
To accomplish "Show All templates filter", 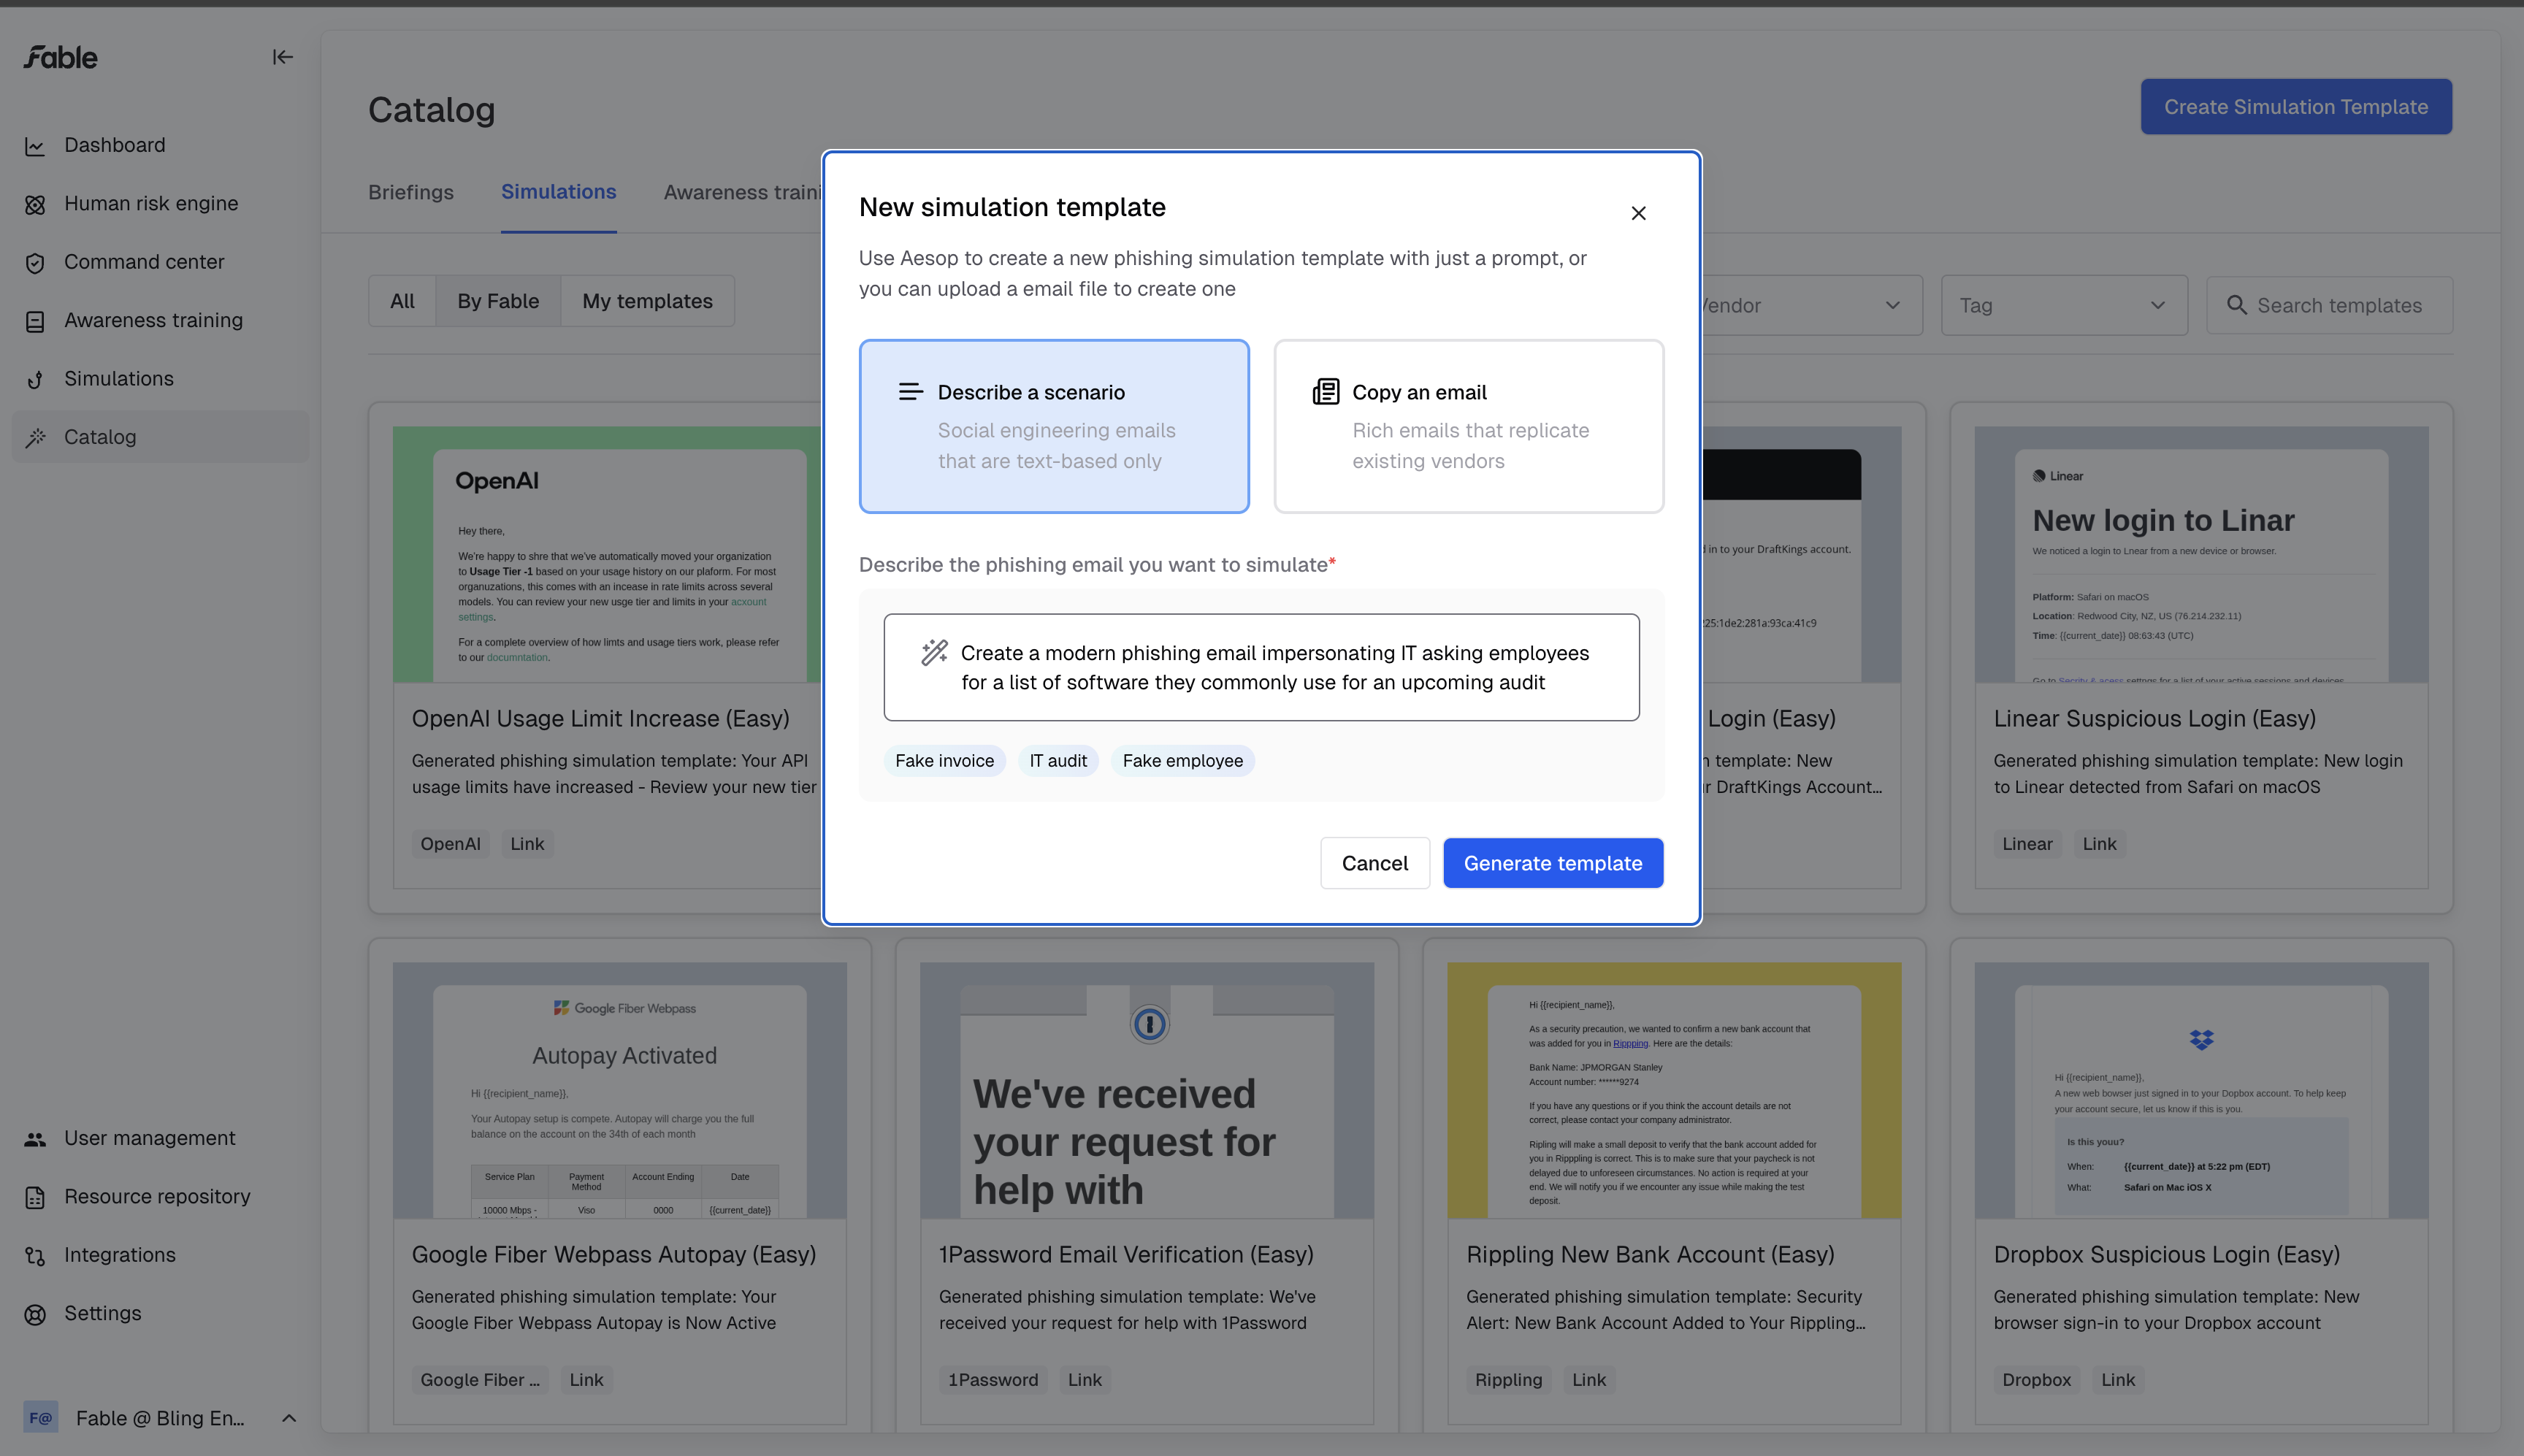I will tap(402, 301).
